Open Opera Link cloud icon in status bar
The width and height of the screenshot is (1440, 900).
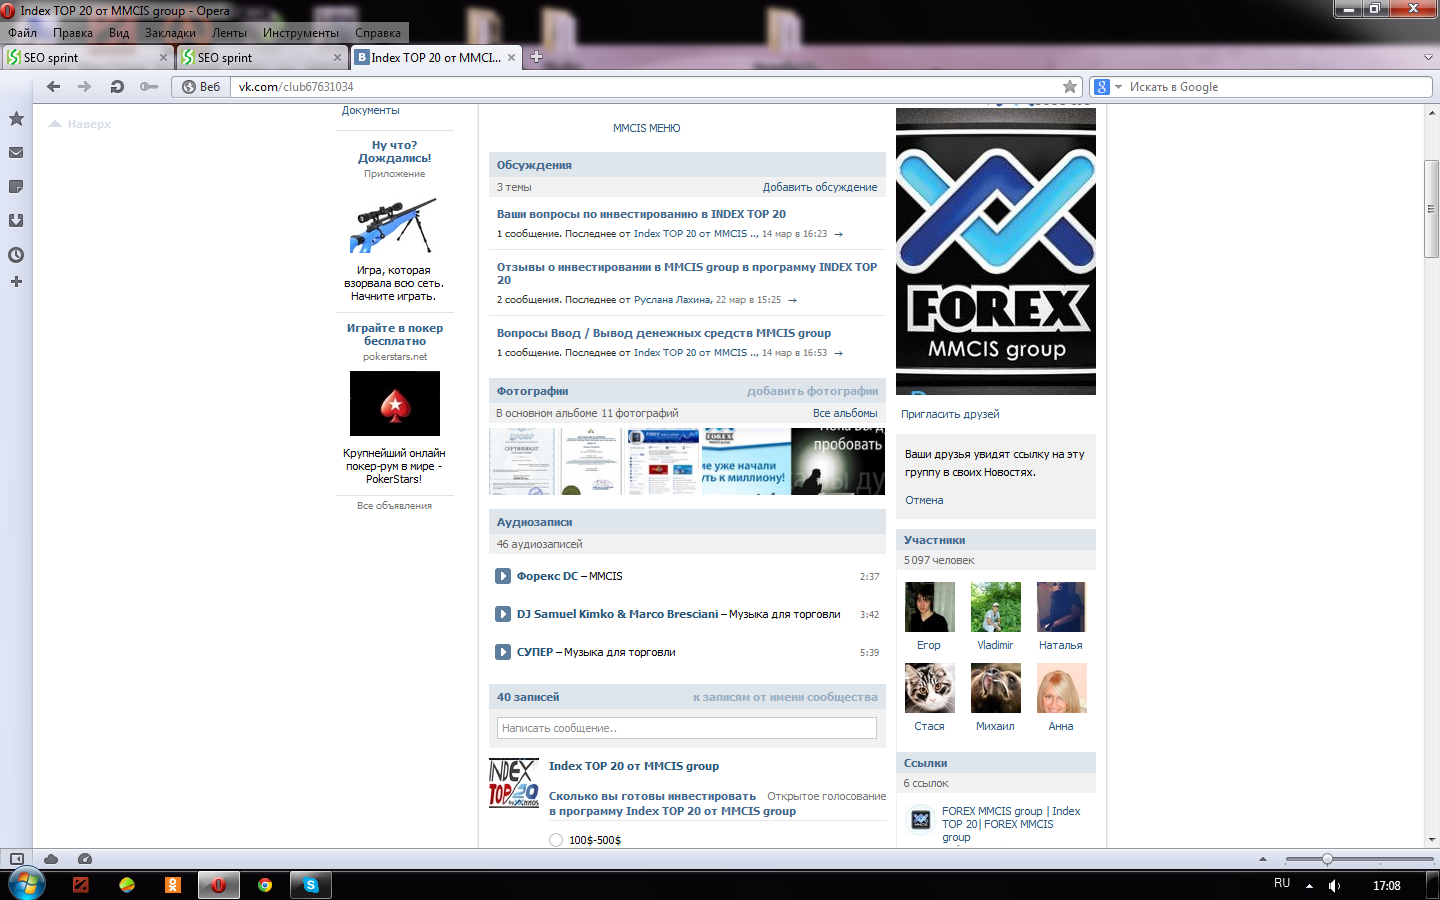(x=51, y=859)
